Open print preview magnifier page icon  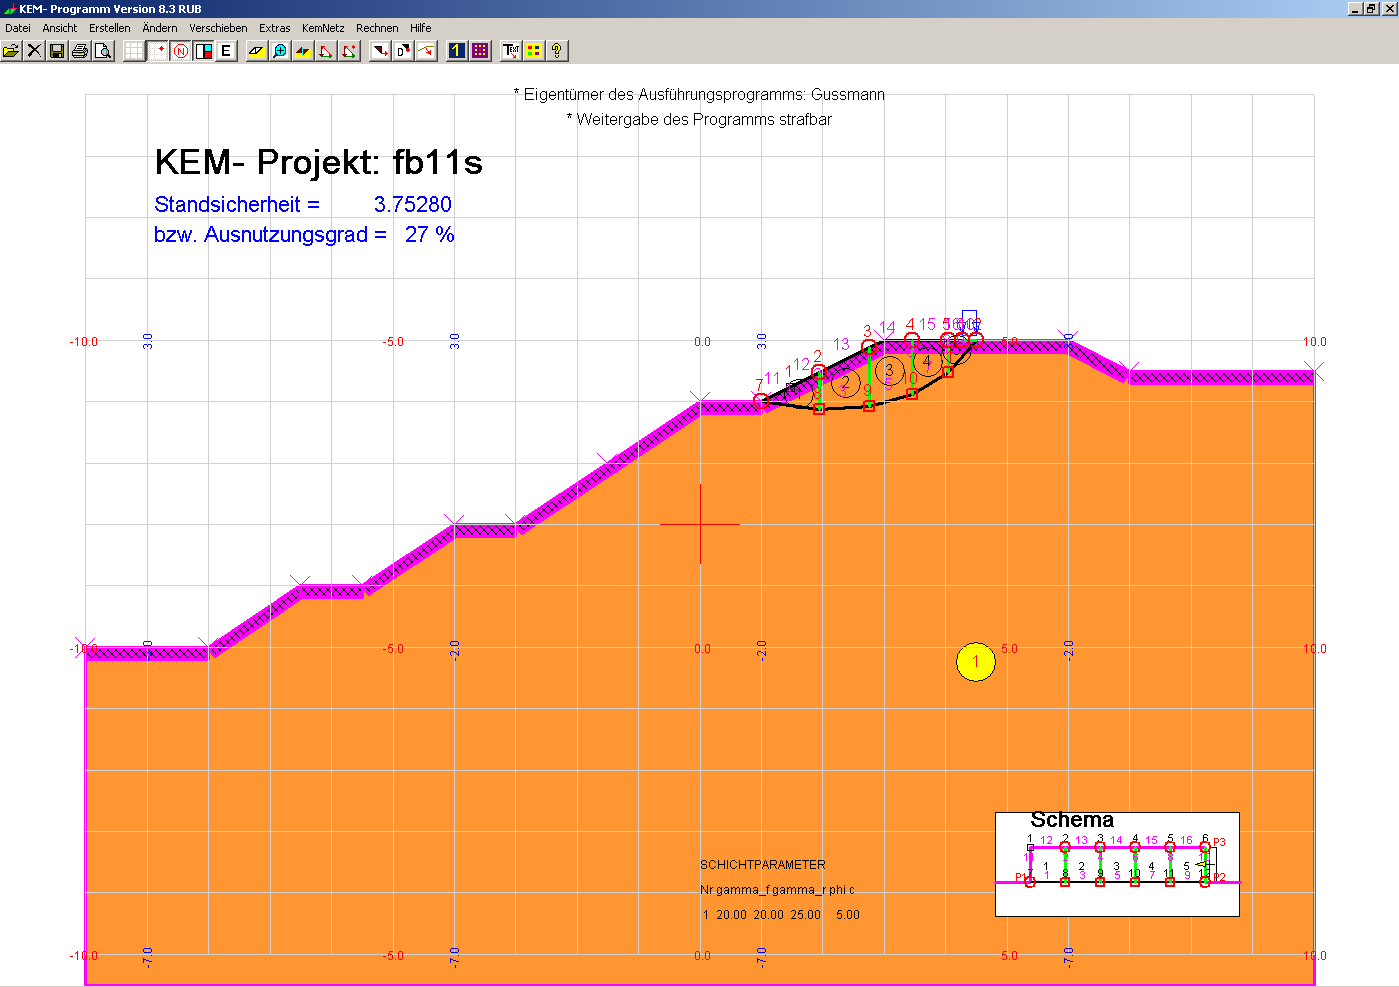pyautogui.click(x=103, y=50)
